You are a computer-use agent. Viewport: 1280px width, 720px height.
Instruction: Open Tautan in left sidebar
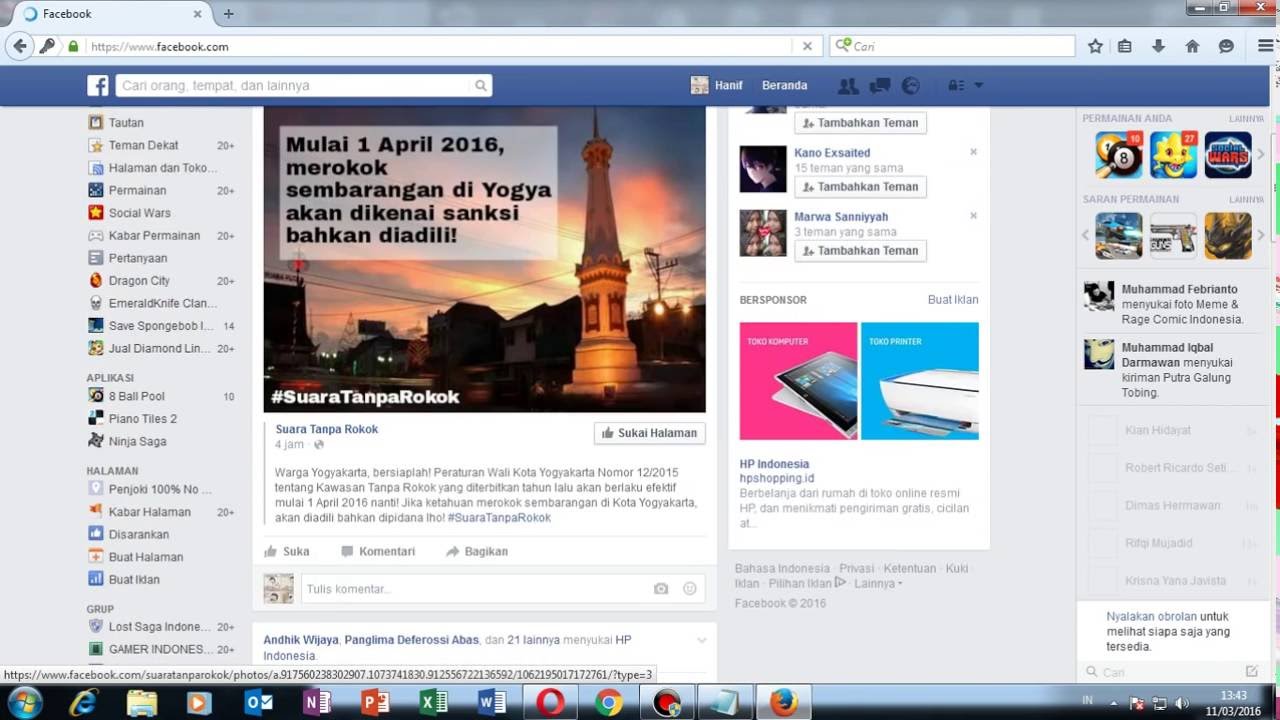[x=126, y=123]
